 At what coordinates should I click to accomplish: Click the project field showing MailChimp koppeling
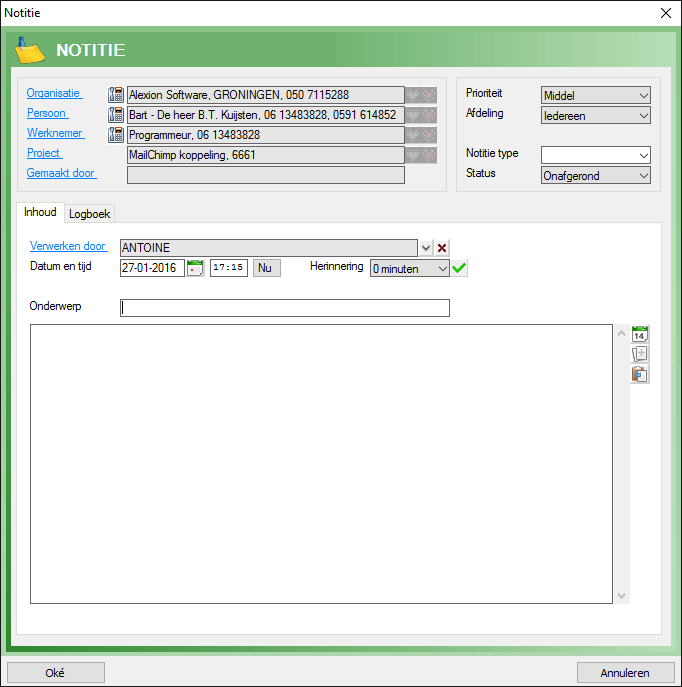tap(265, 155)
